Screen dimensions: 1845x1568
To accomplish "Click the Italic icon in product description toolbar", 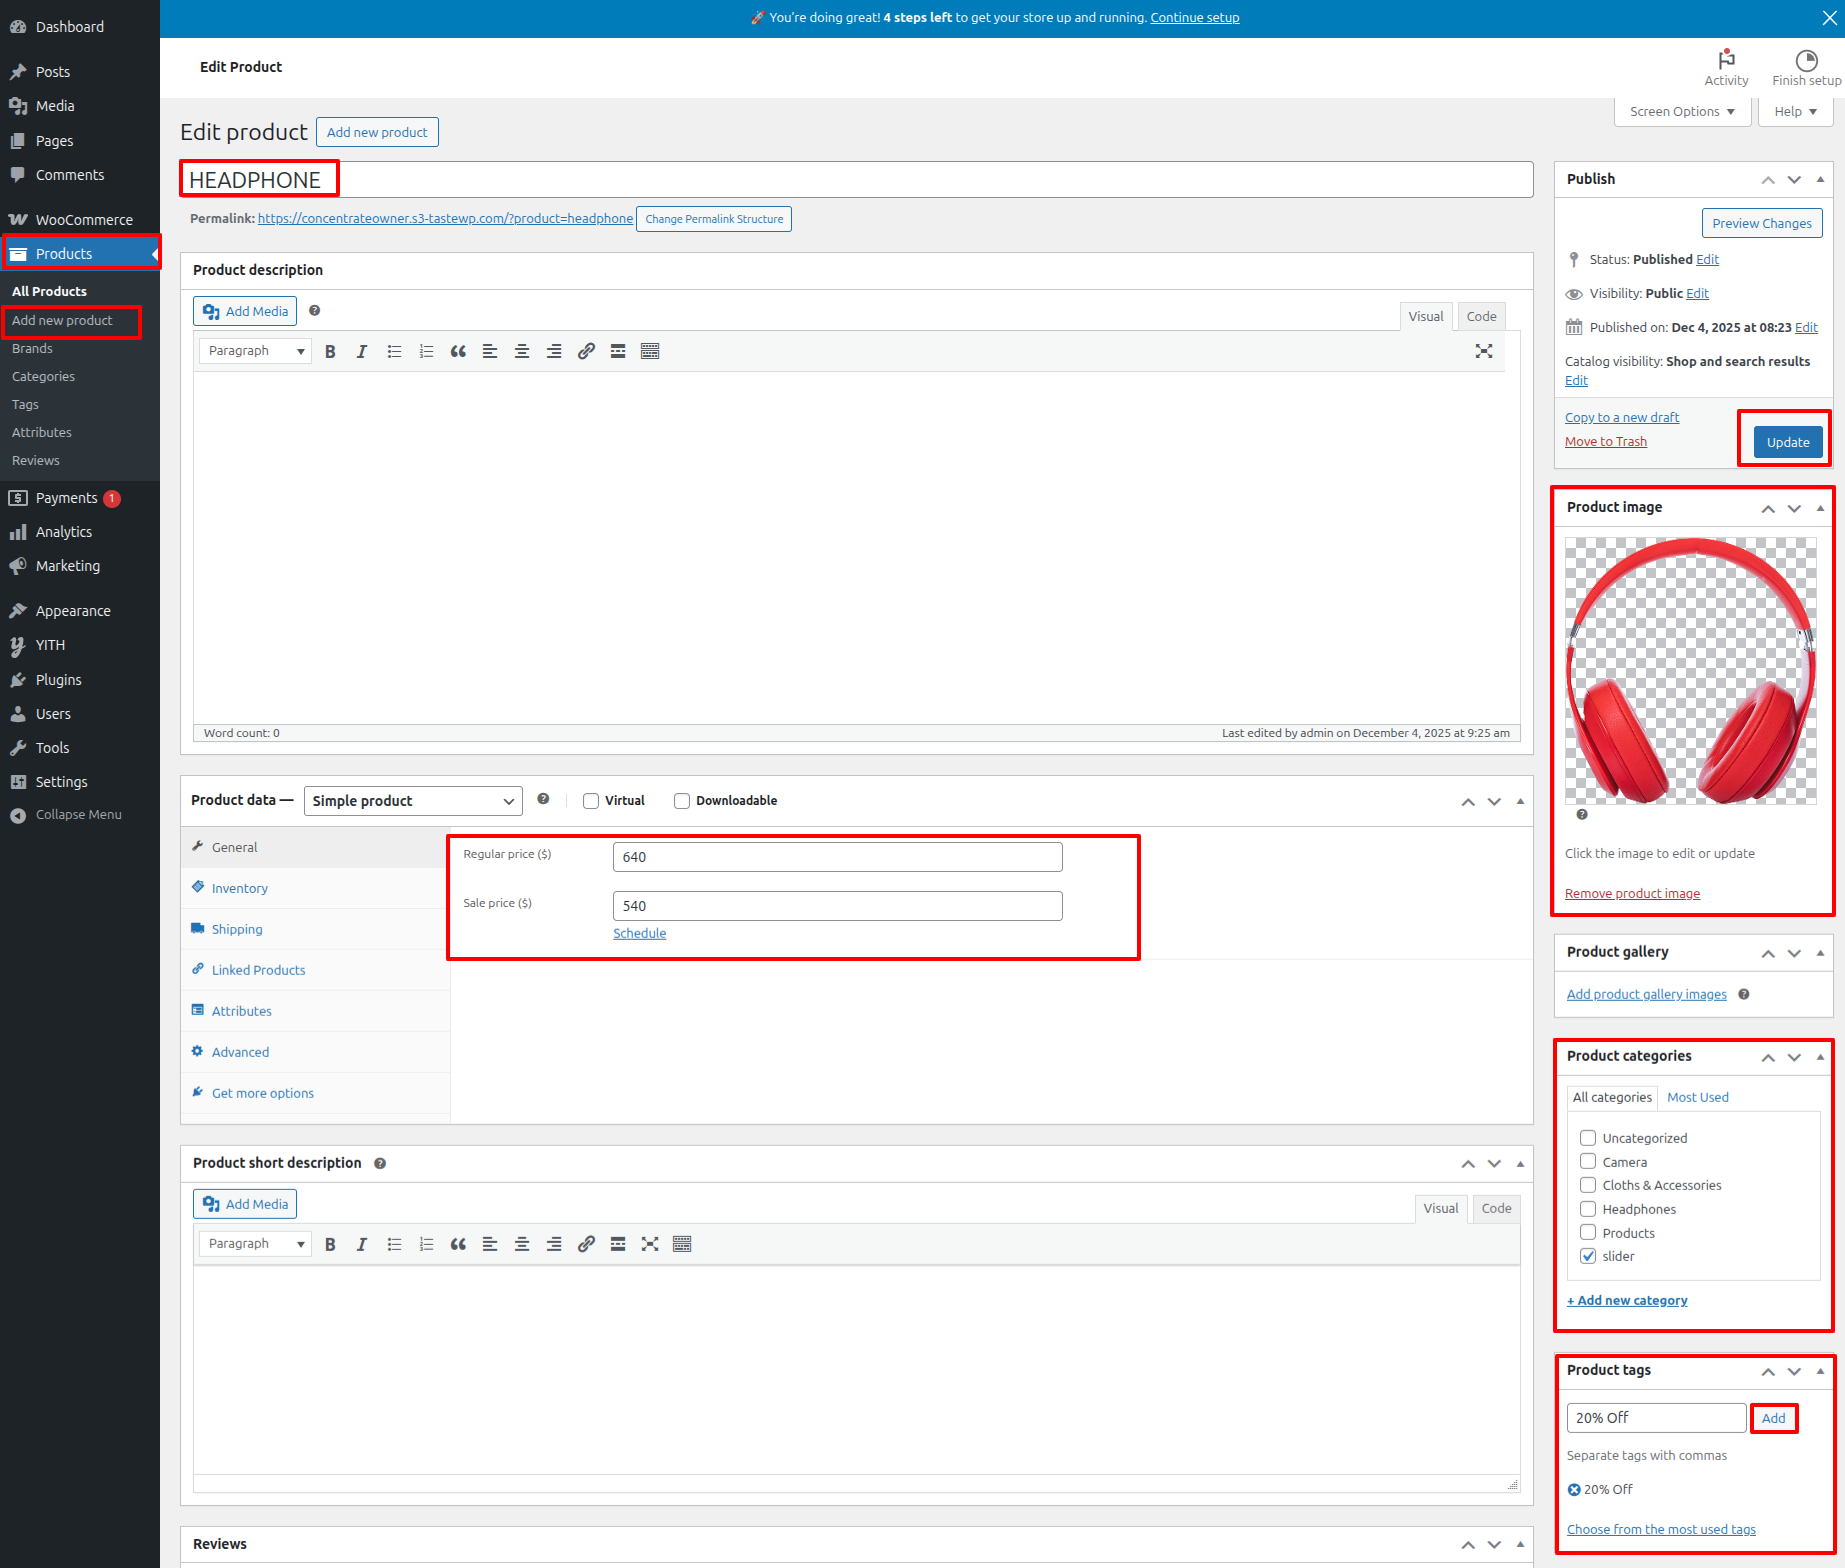I will click(x=362, y=351).
